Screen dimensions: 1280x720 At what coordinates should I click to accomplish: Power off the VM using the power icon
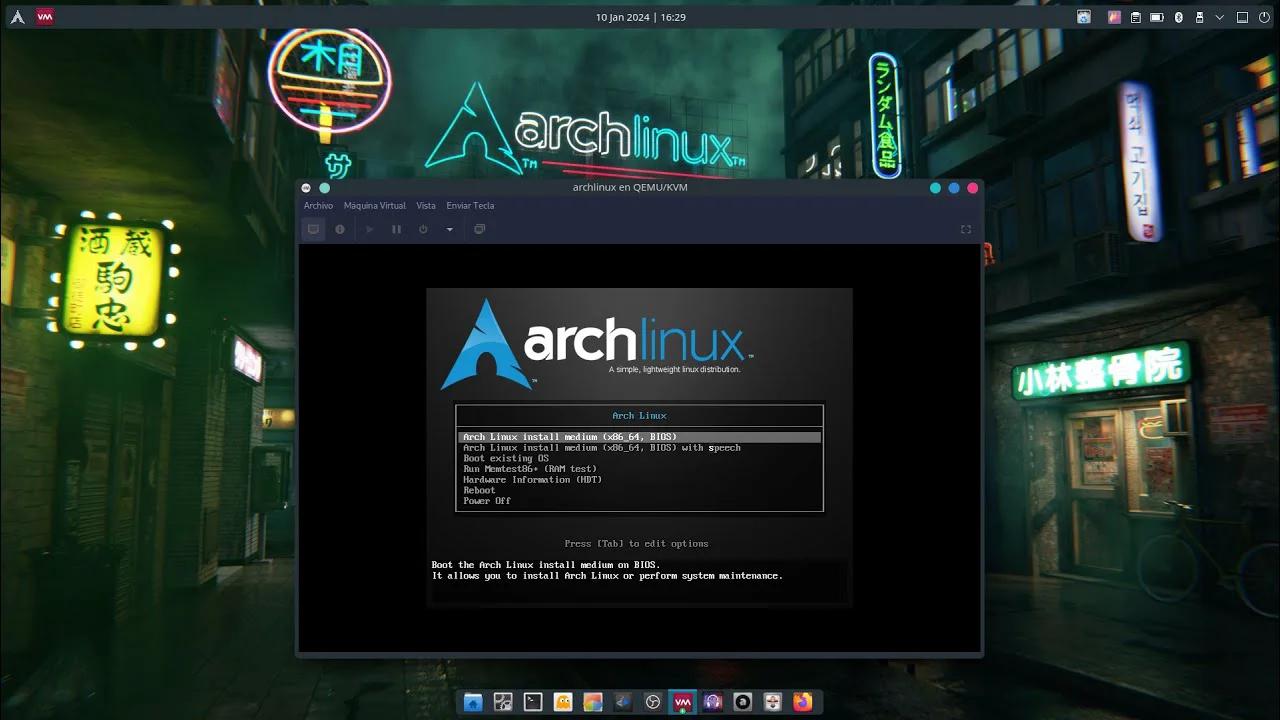pyautogui.click(x=423, y=229)
